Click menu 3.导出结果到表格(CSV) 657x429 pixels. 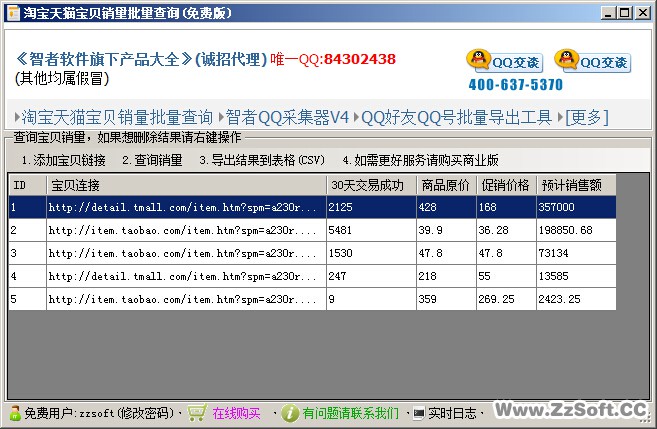[x=262, y=160]
